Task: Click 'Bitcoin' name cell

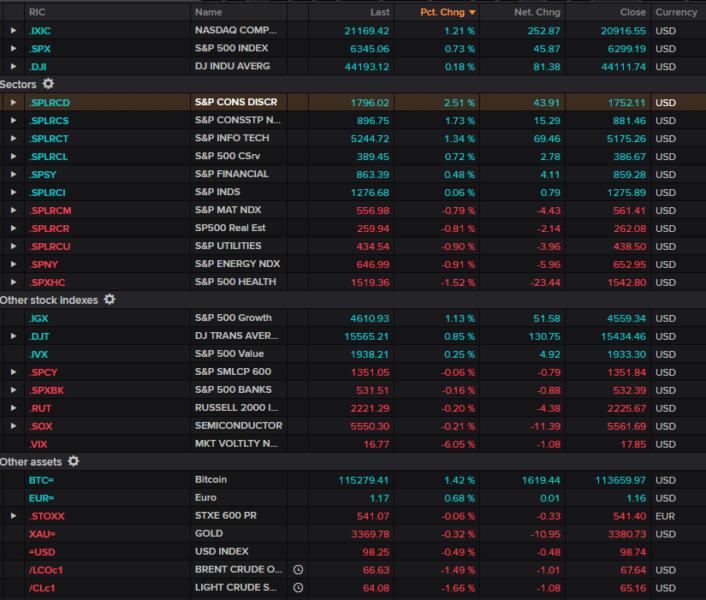Action: click(x=211, y=480)
